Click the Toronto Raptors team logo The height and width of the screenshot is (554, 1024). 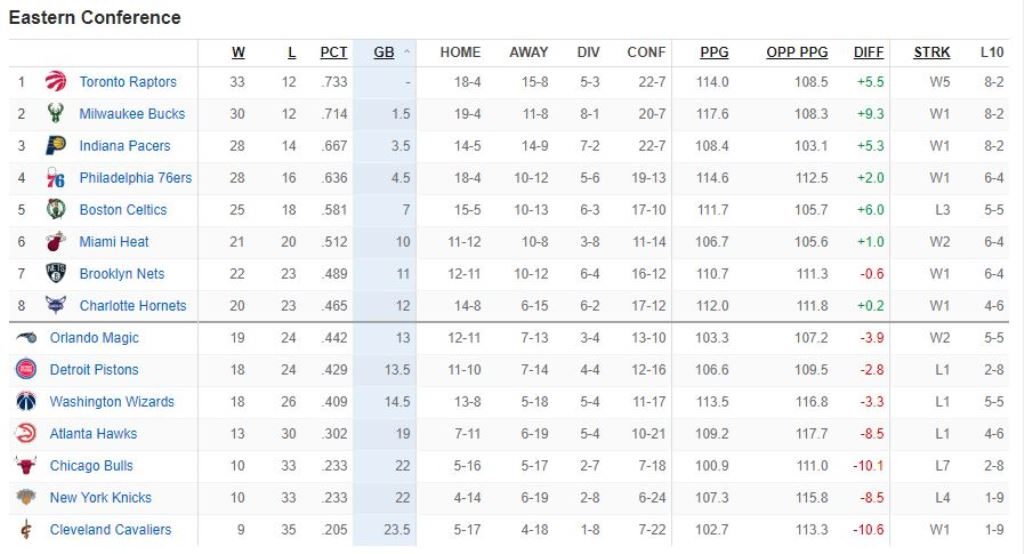56,82
